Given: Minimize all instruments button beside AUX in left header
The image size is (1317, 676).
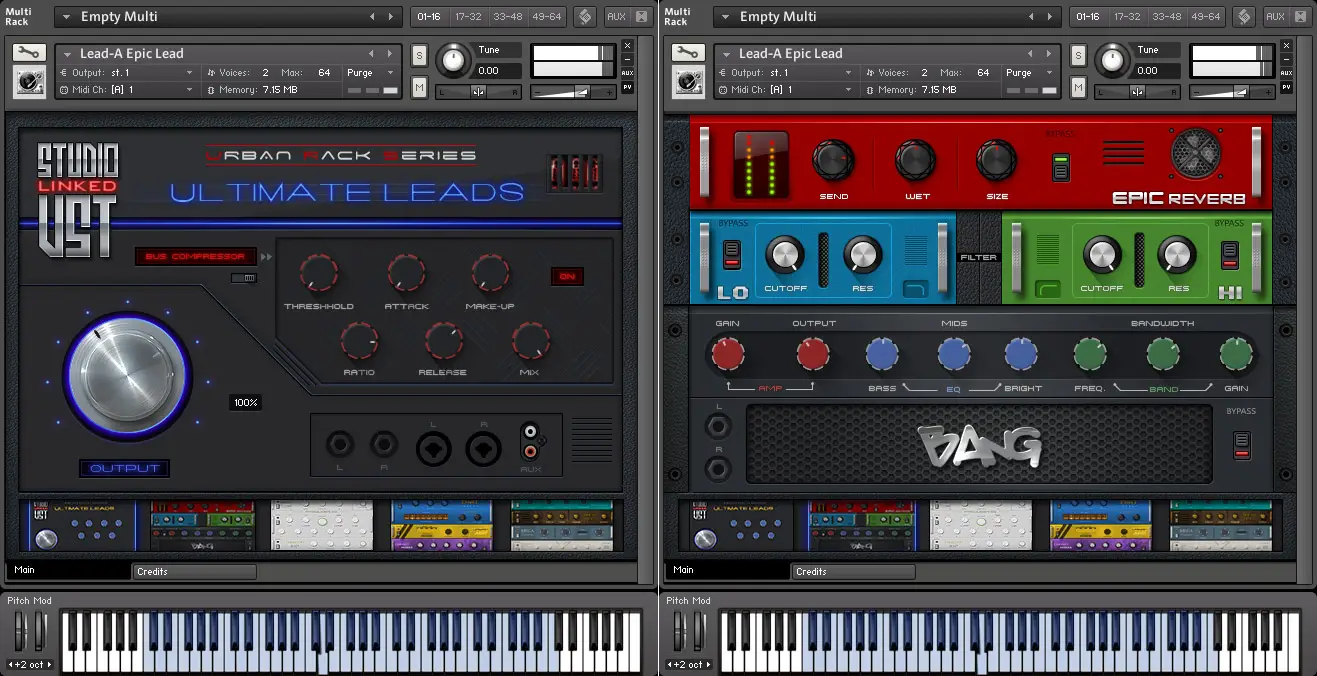Looking at the screenshot, I should tap(640, 17).
